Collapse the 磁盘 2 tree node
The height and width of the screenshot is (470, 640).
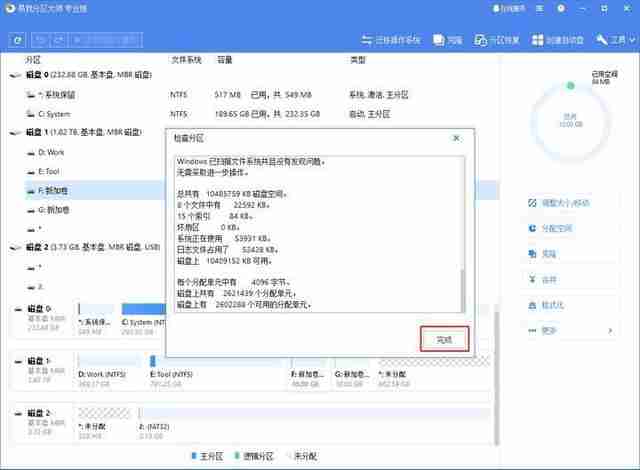[13, 245]
